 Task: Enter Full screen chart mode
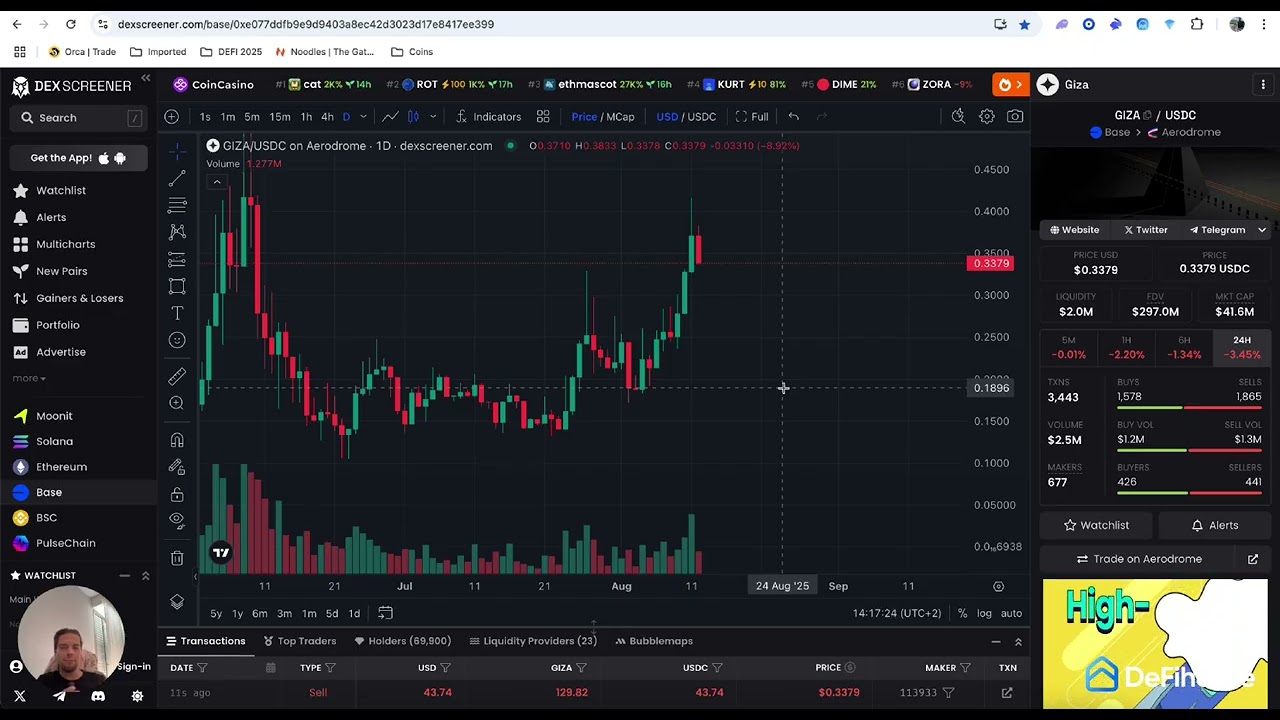752,117
